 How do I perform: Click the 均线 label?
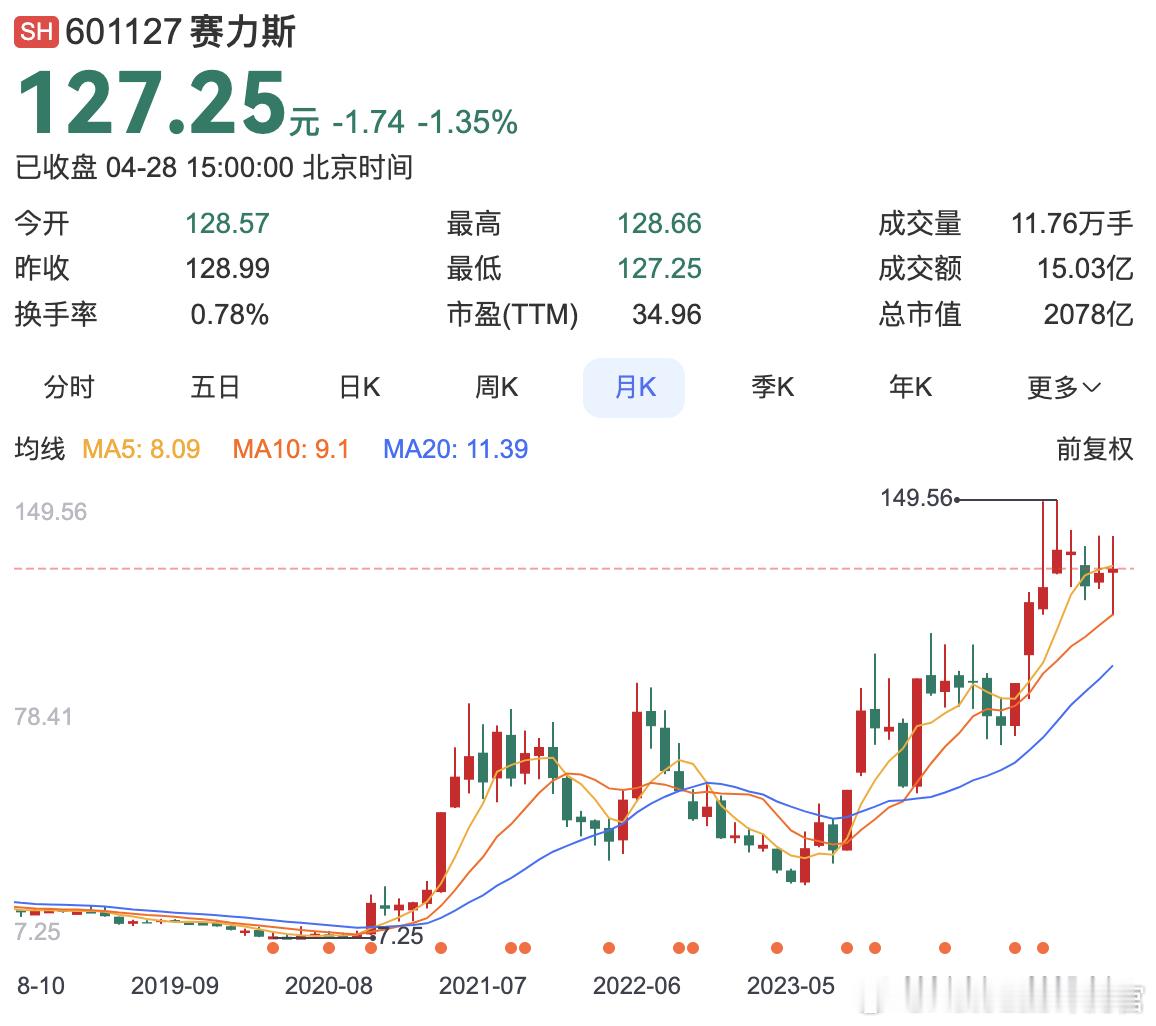(40, 449)
